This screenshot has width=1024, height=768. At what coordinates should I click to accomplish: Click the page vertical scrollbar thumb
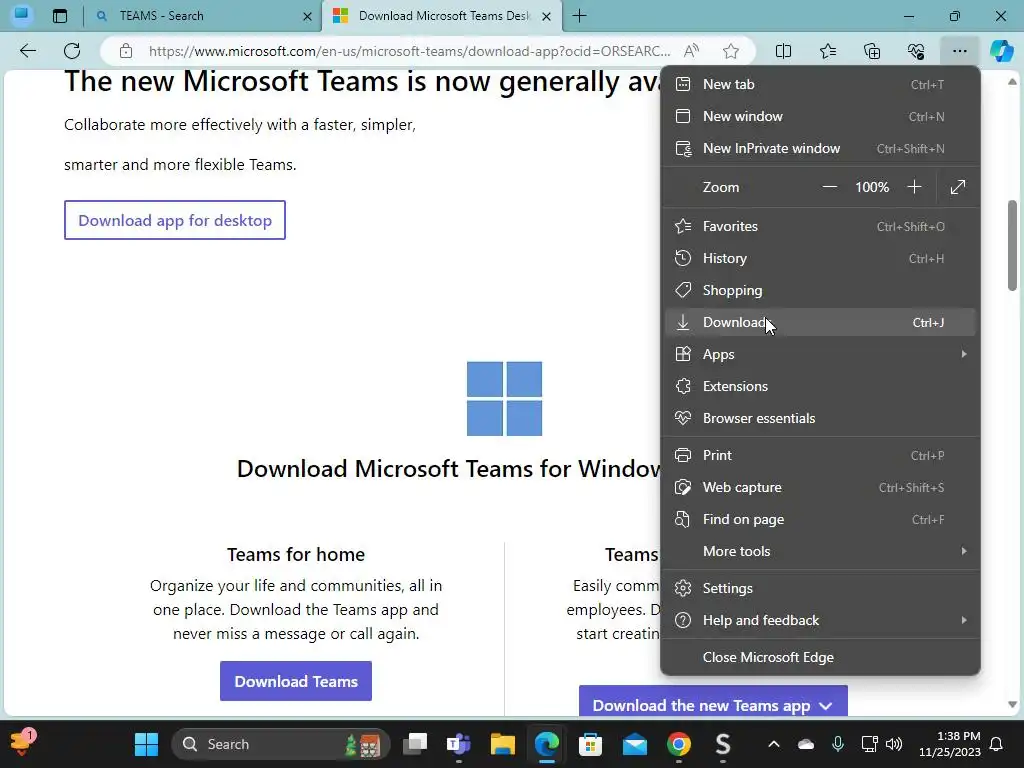(1012, 245)
